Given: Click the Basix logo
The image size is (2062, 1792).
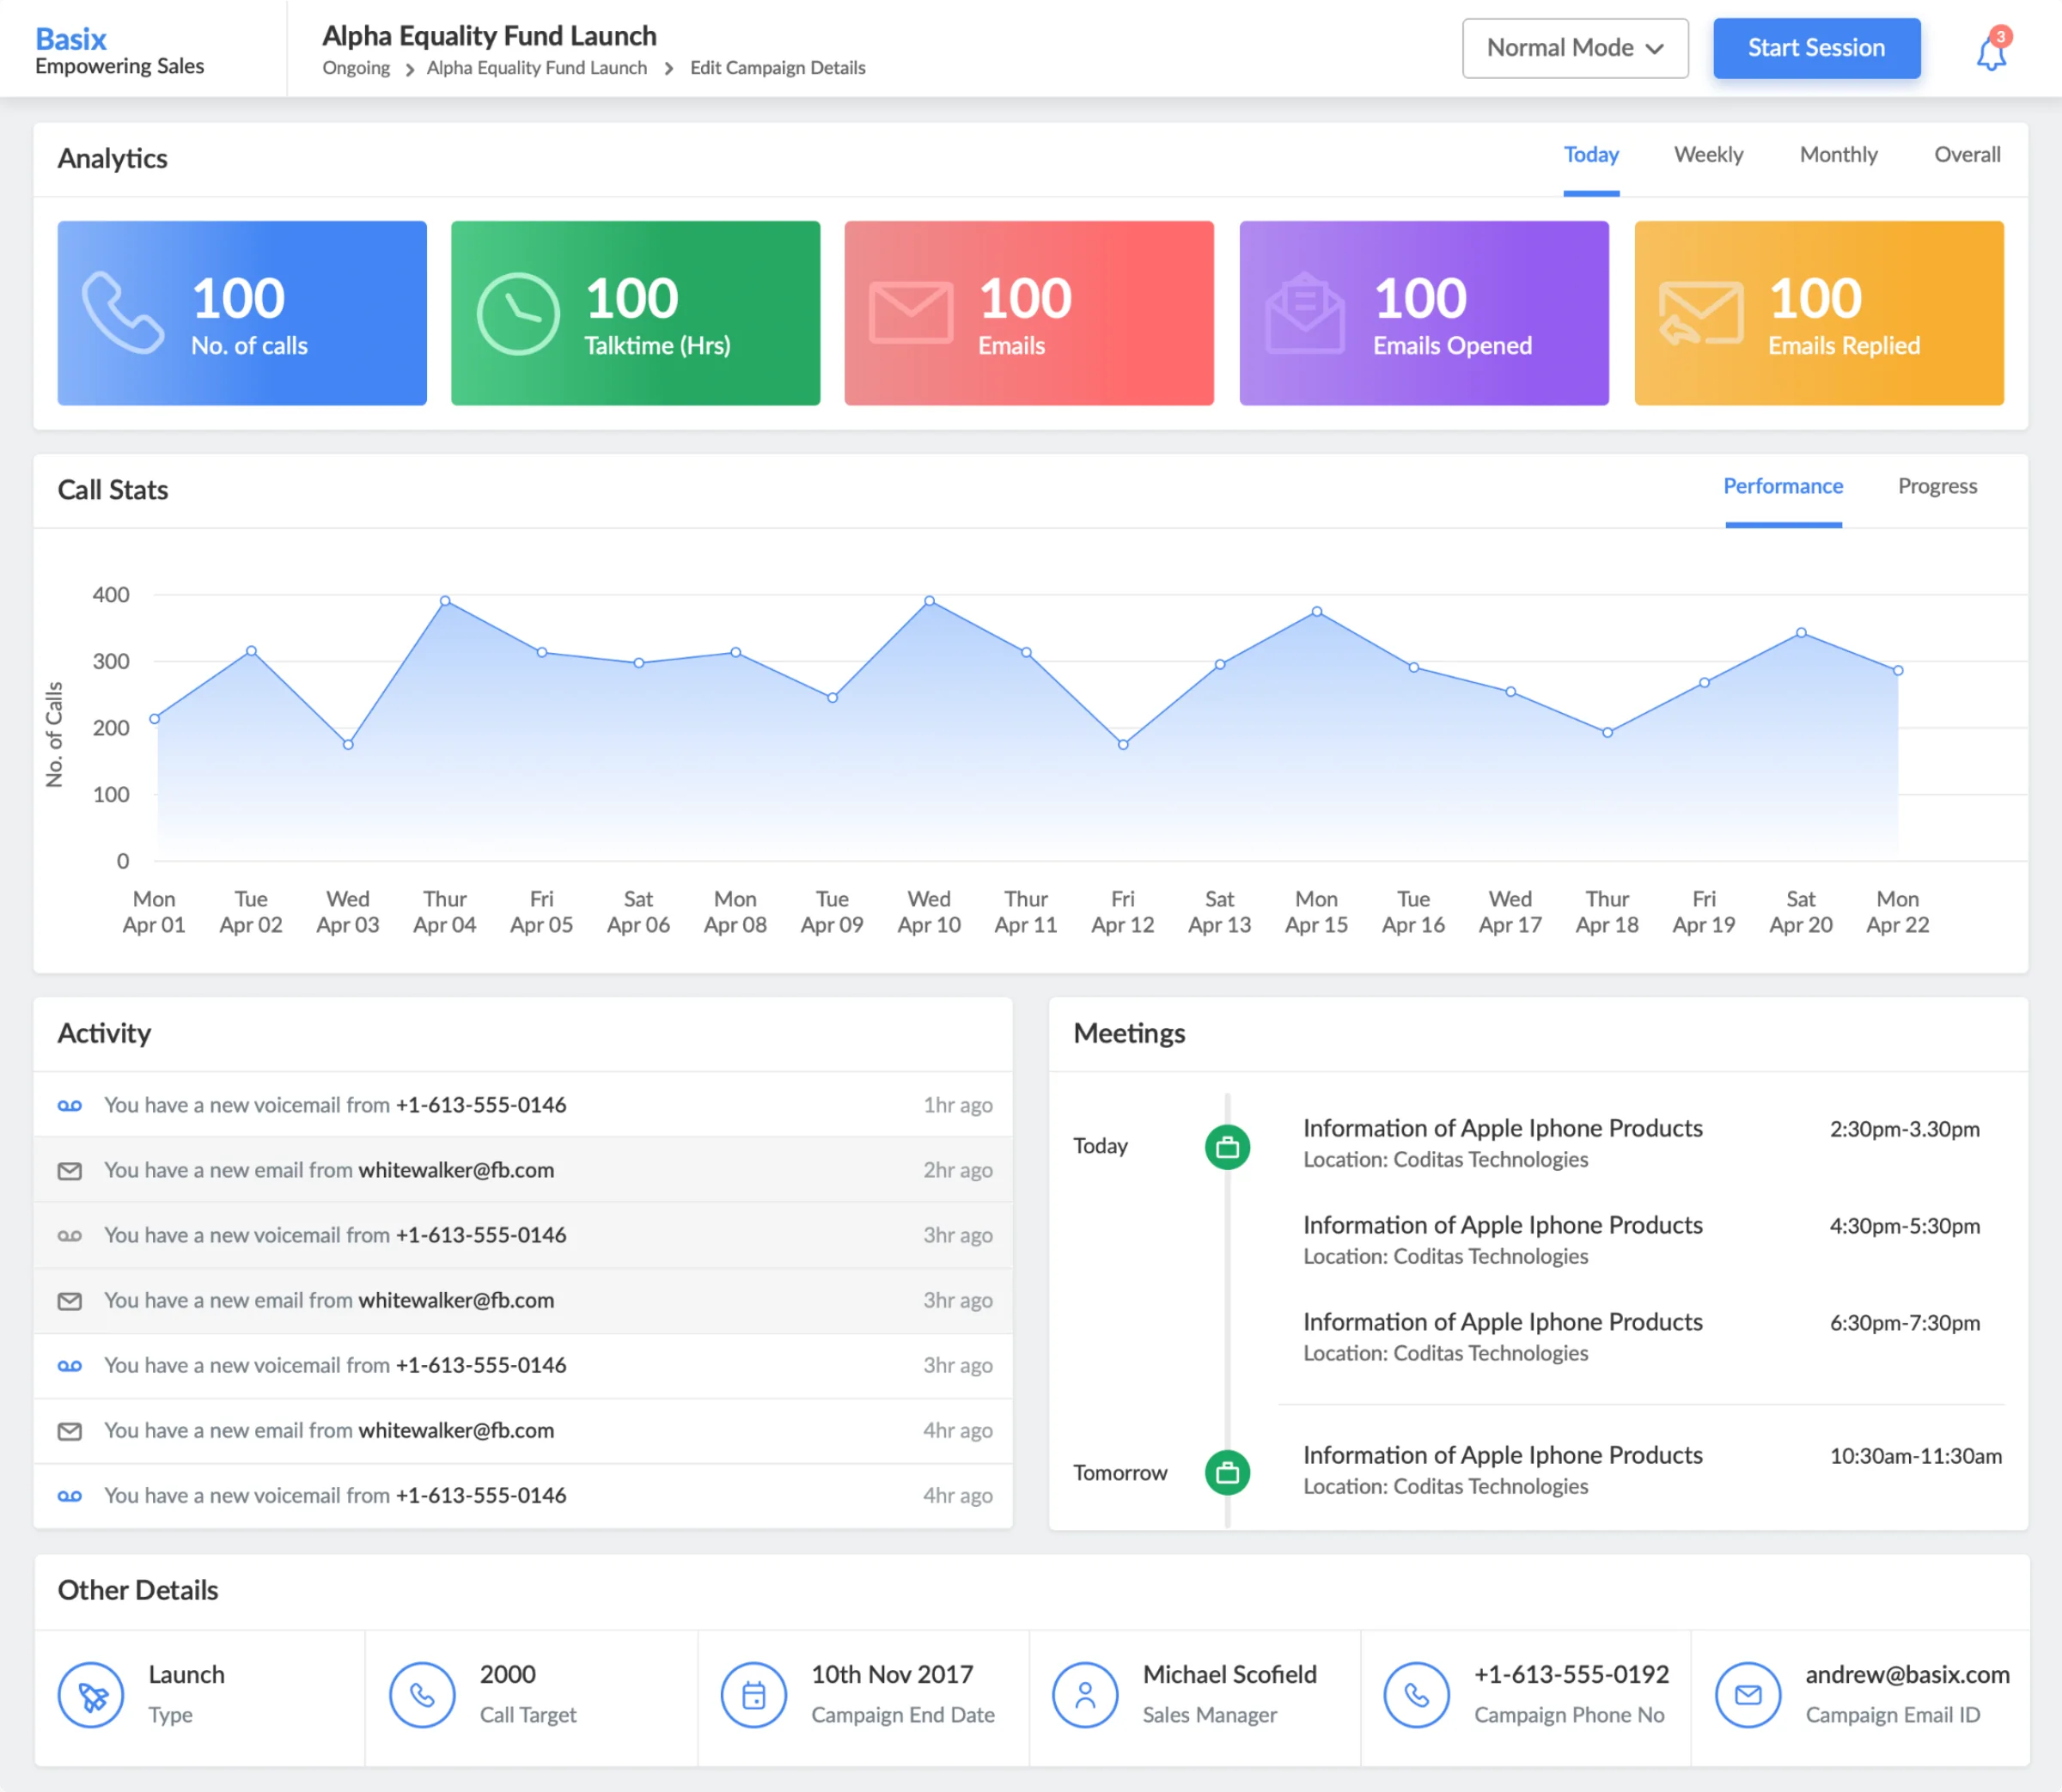Looking at the screenshot, I should 70,39.
